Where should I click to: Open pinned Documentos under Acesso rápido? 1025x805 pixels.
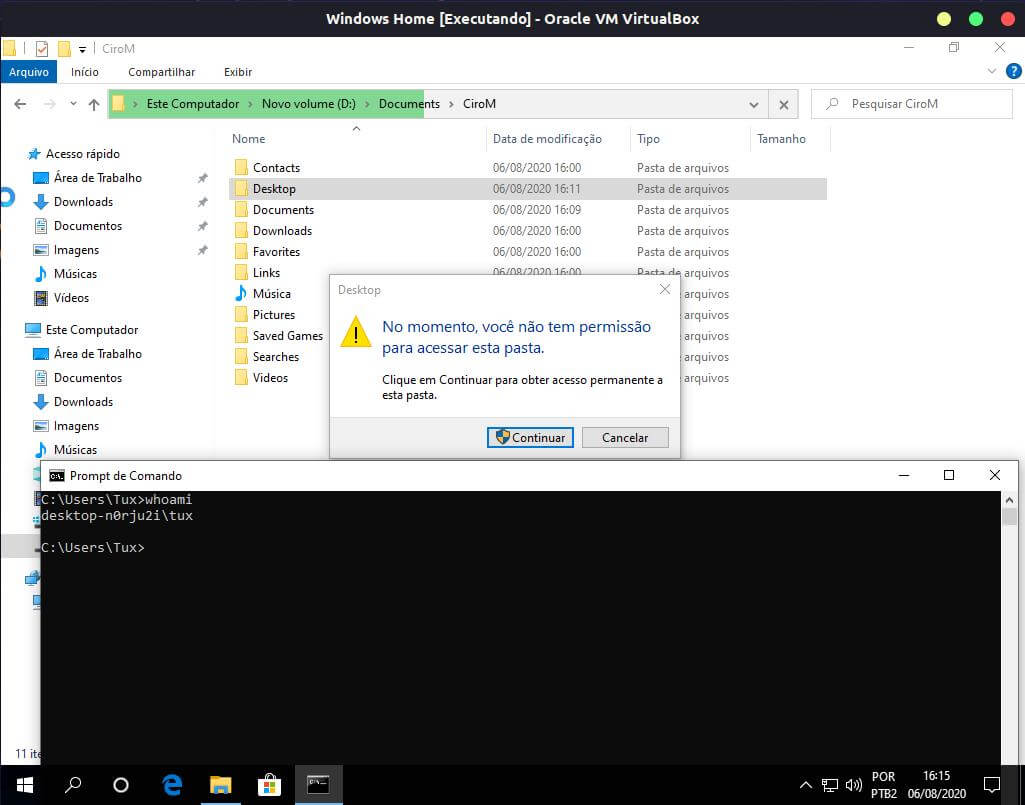pyautogui.click(x=88, y=226)
